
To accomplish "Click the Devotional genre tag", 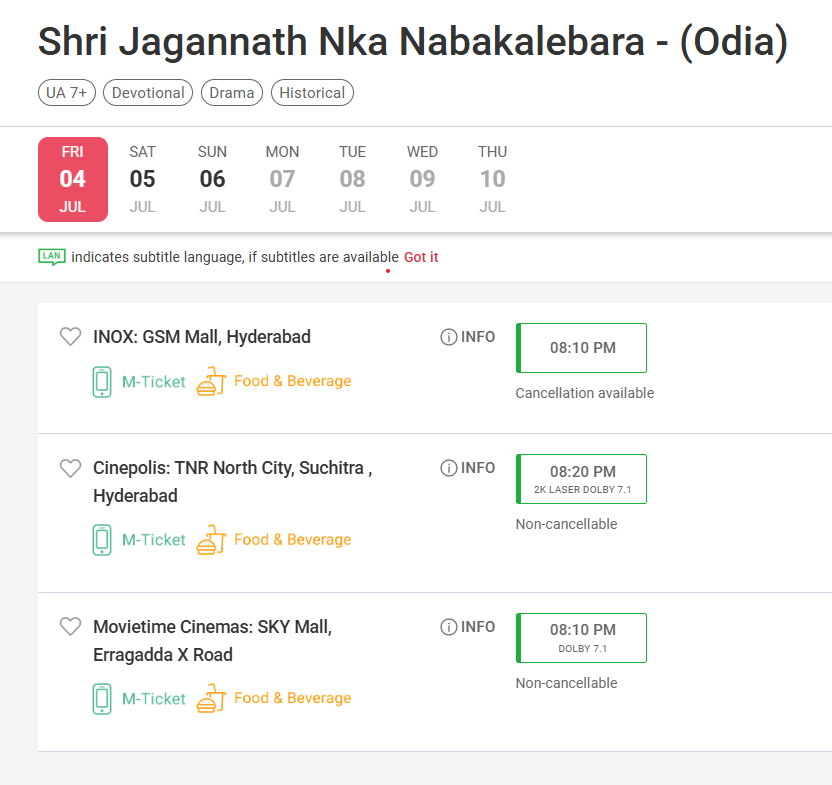I will [148, 93].
